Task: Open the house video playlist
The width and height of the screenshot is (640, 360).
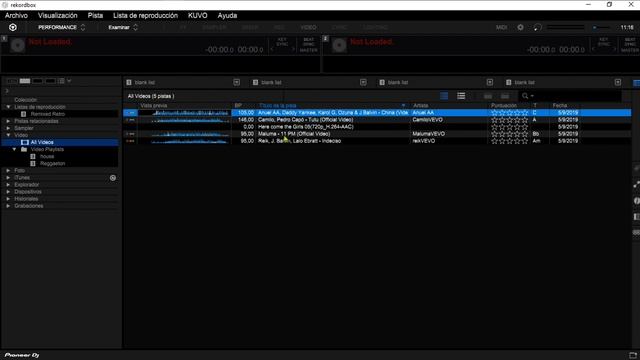Action: click(47, 156)
